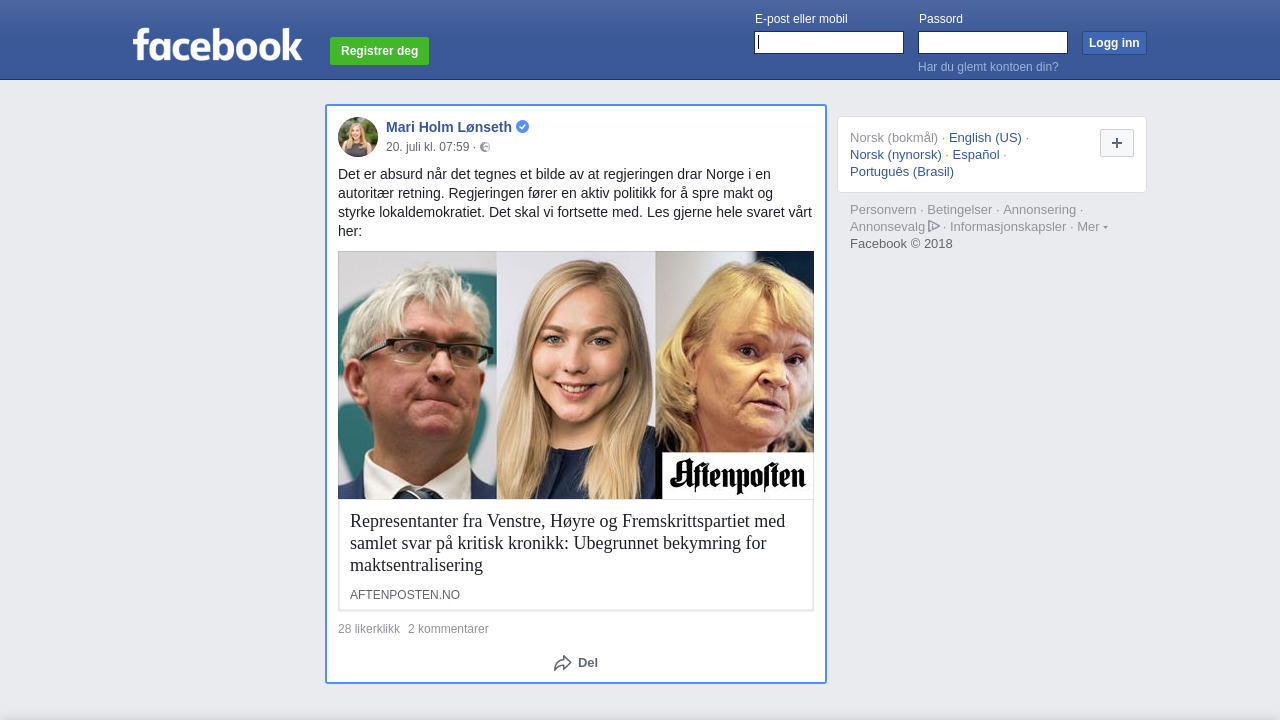
Task: Click the Registrer deg button
Action: (x=379, y=51)
